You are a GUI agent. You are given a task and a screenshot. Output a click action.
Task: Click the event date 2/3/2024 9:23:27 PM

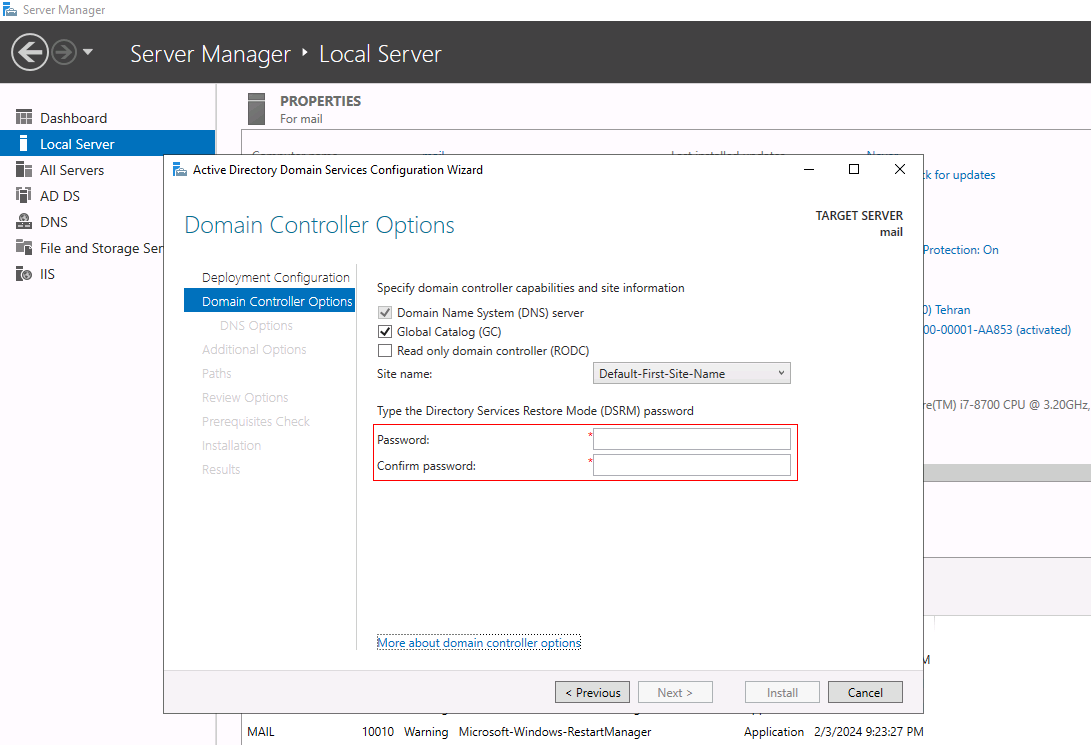pos(869,732)
